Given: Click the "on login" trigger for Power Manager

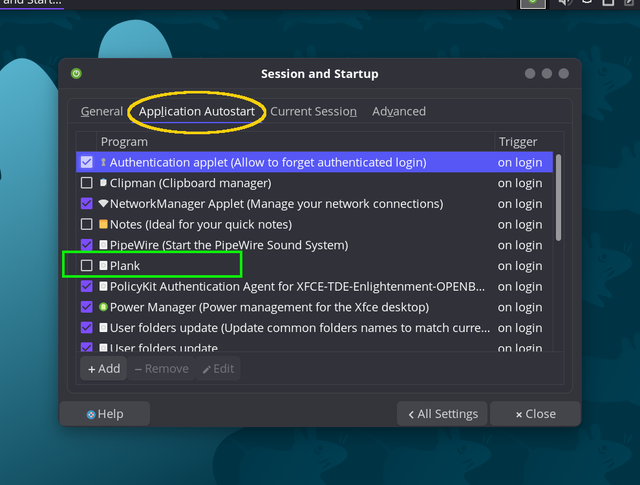Looking at the screenshot, I should 520,307.
